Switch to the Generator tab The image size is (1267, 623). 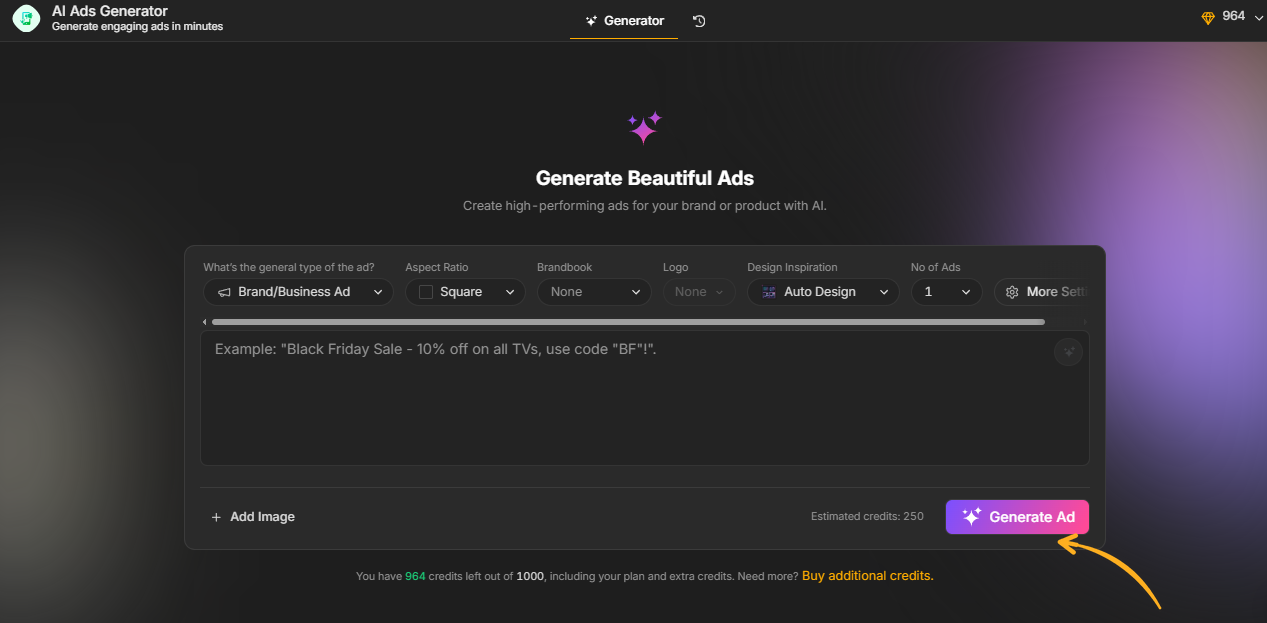624,21
